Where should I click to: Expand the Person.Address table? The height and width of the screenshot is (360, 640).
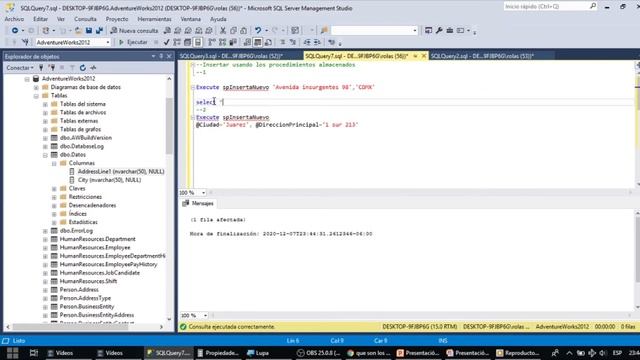coord(45,290)
